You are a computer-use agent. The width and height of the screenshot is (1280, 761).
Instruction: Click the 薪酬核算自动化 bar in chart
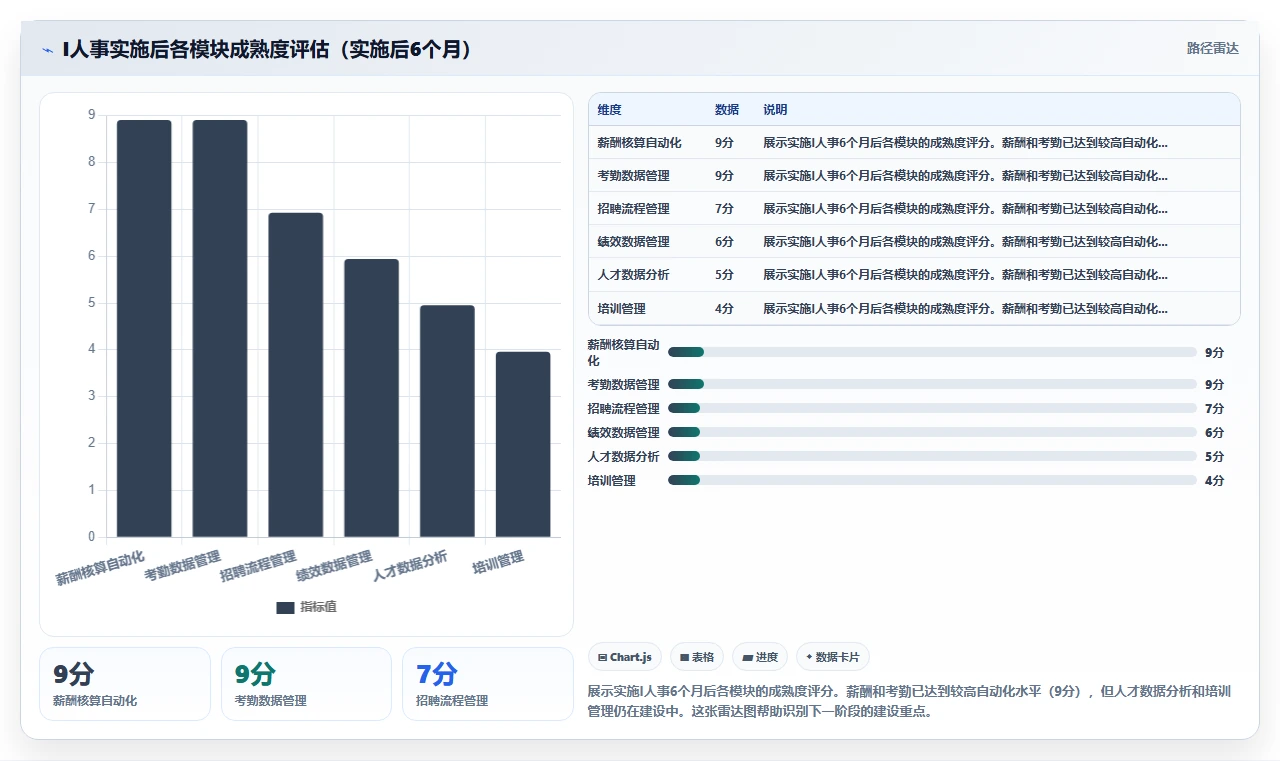click(x=144, y=328)
